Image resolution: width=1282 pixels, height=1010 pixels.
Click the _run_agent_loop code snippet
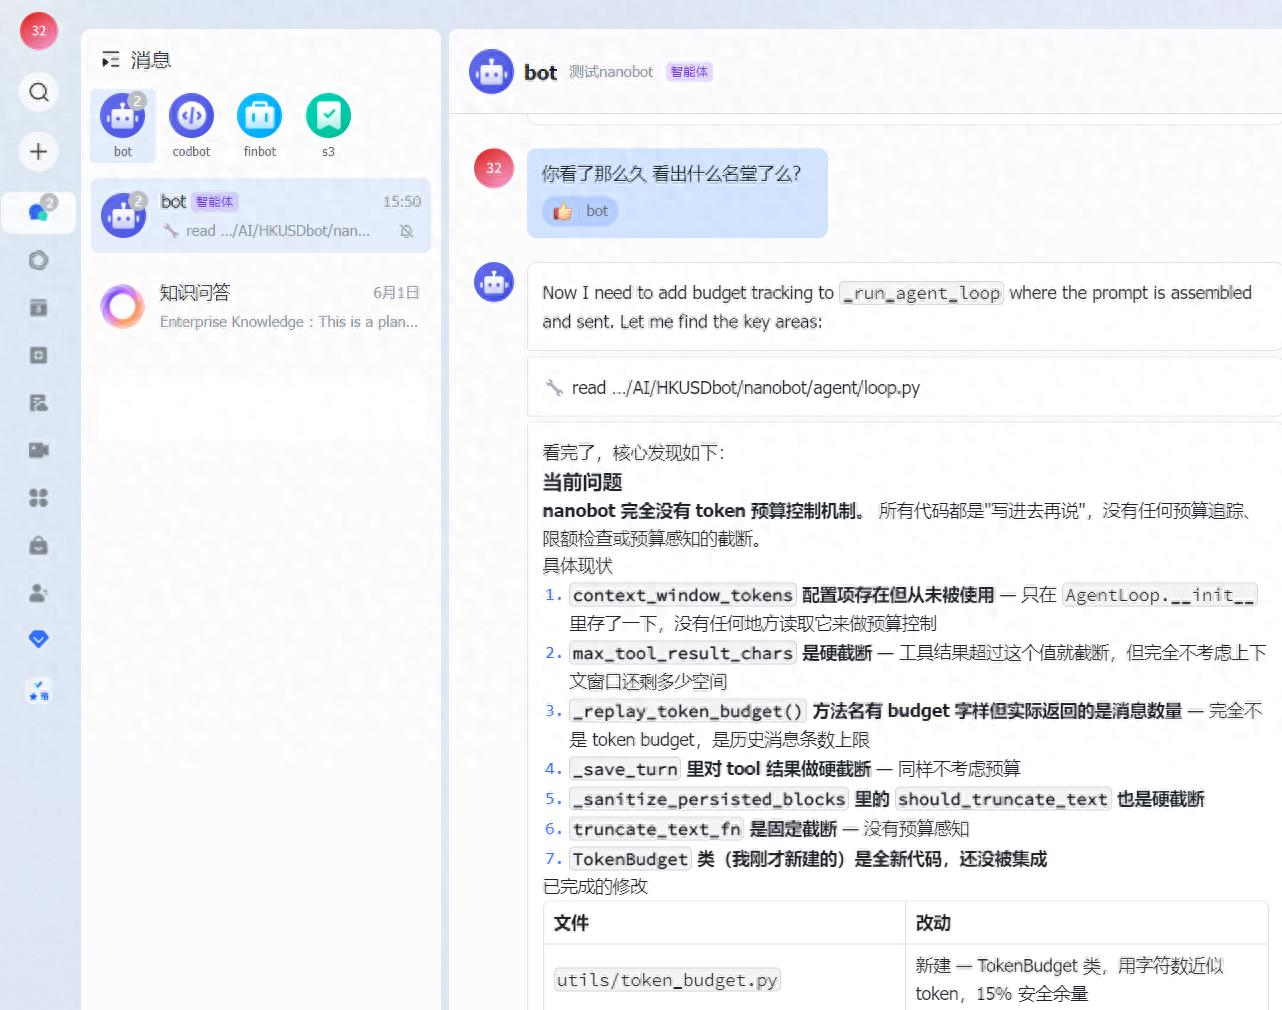pos(921,293)
